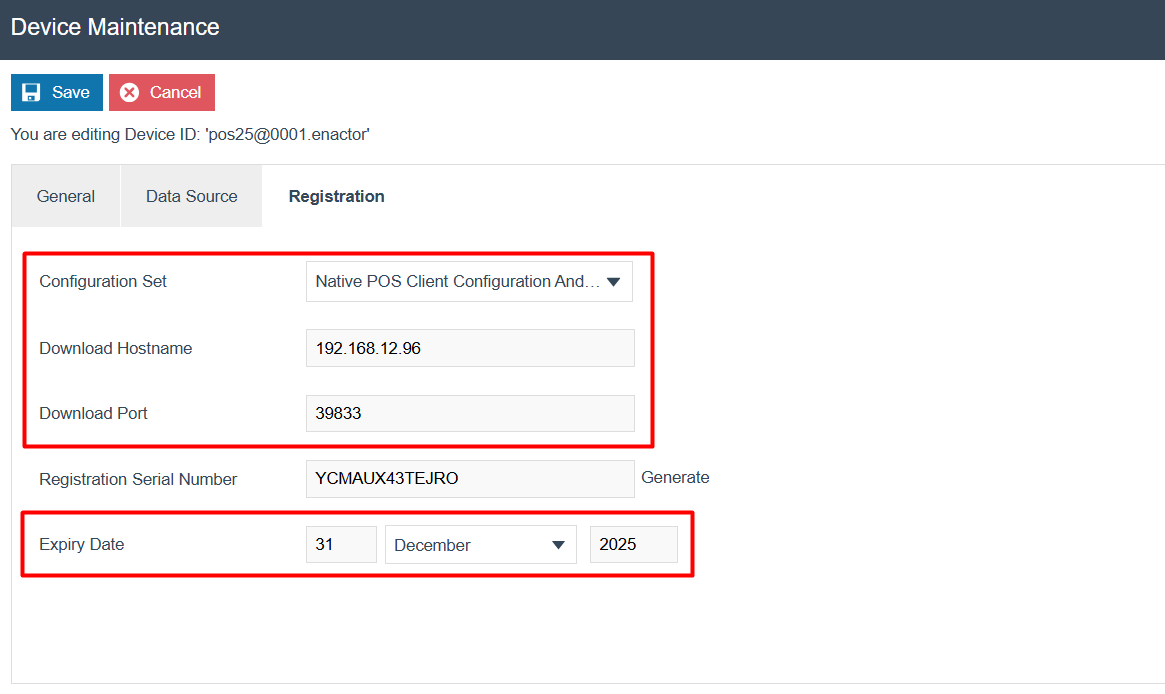The image size is (1165, 694).
Task: Click the Configuration Set dropdown arrow
Action: point(614,281)
